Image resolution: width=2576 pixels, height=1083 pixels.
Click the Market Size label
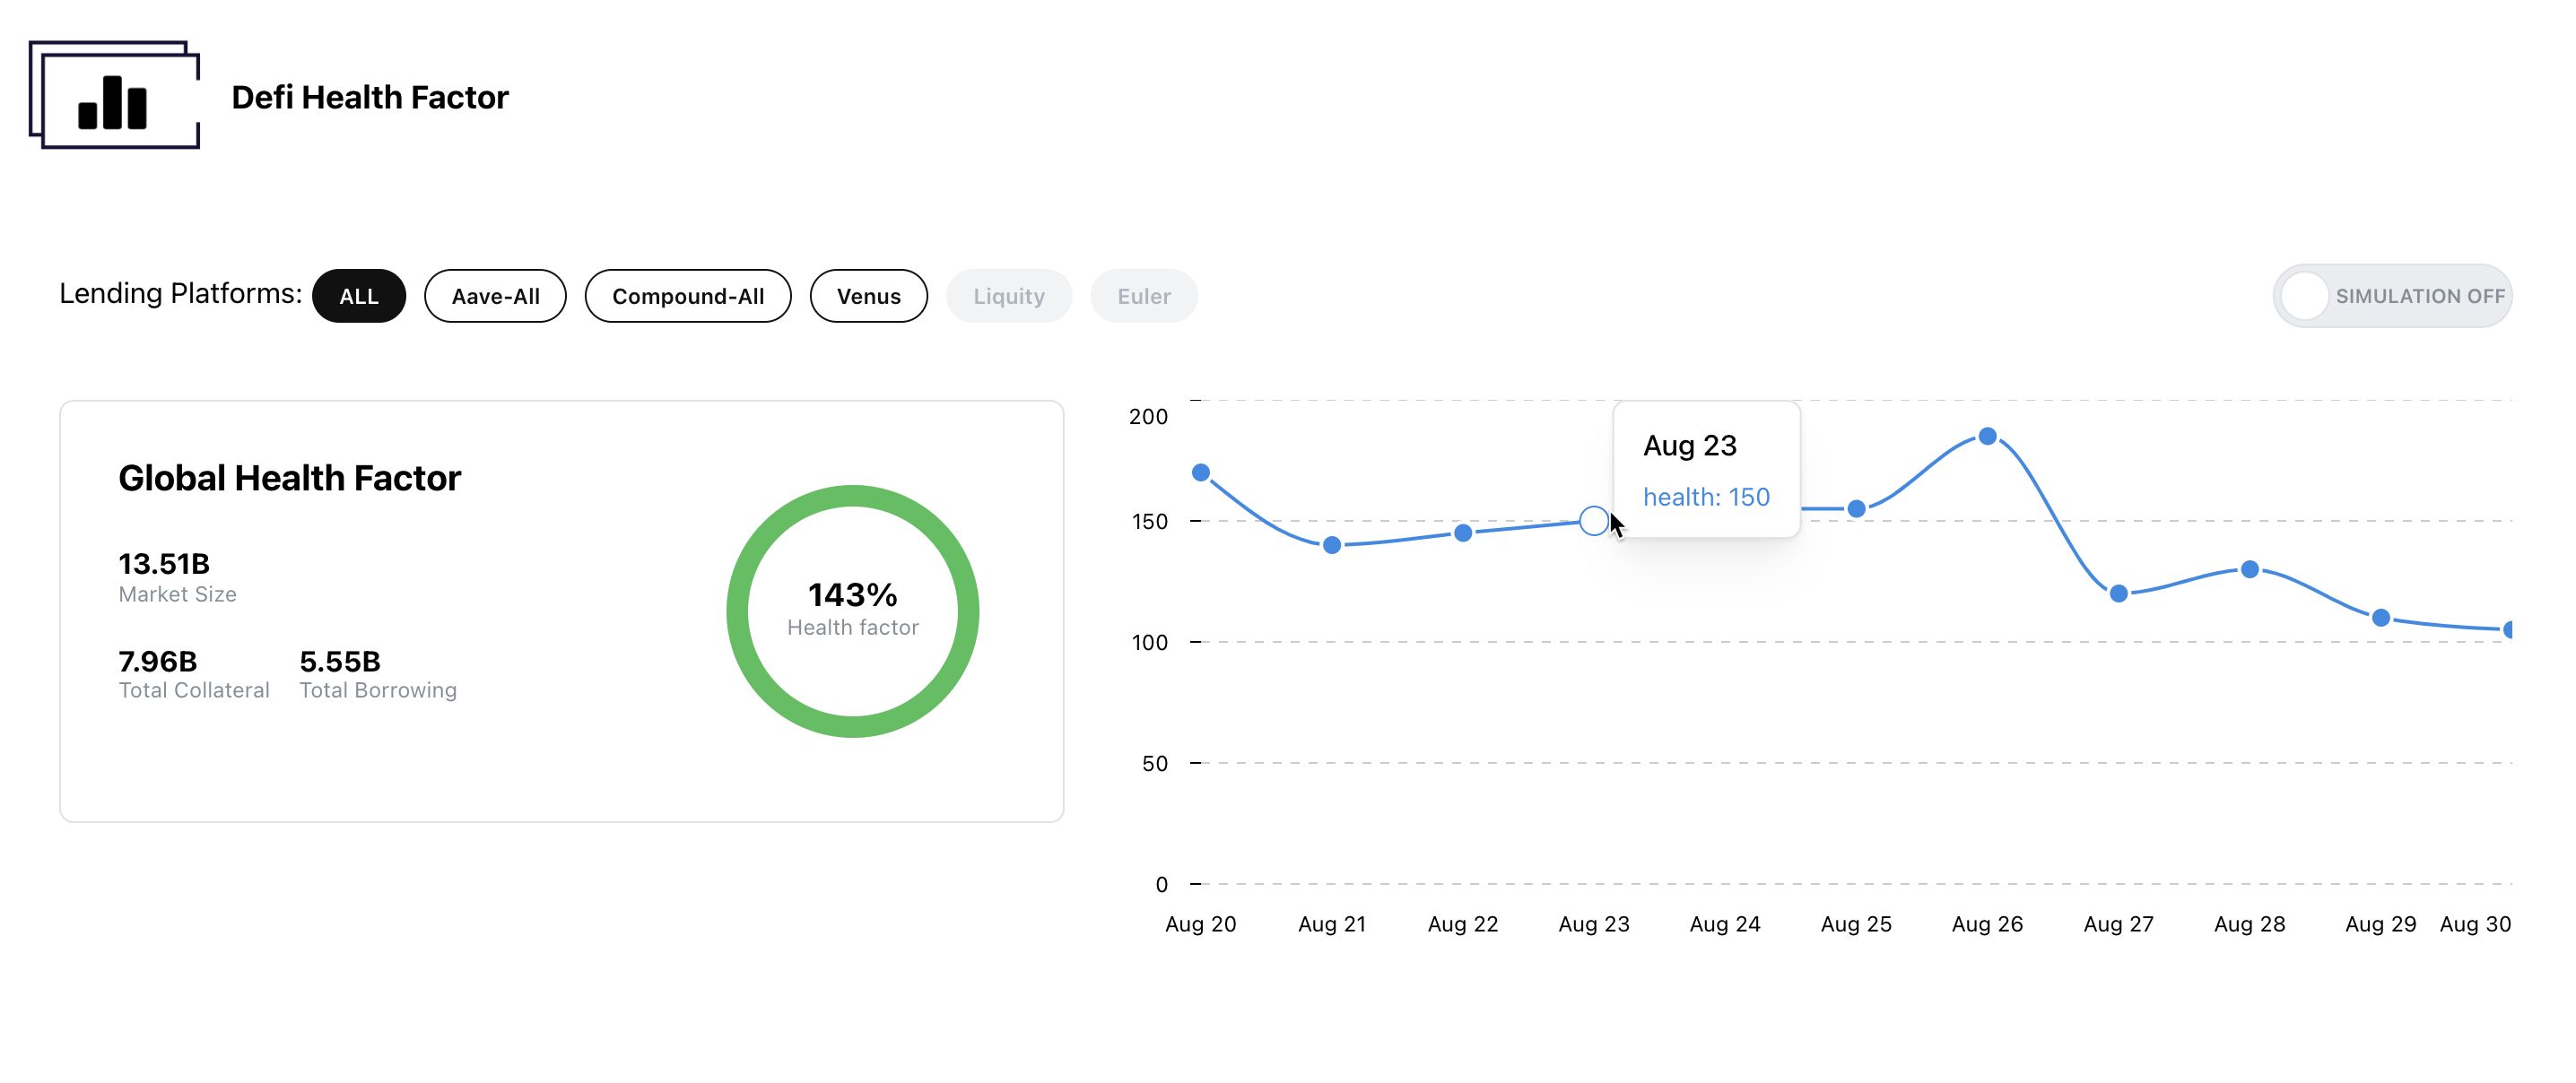coord(177,594)
